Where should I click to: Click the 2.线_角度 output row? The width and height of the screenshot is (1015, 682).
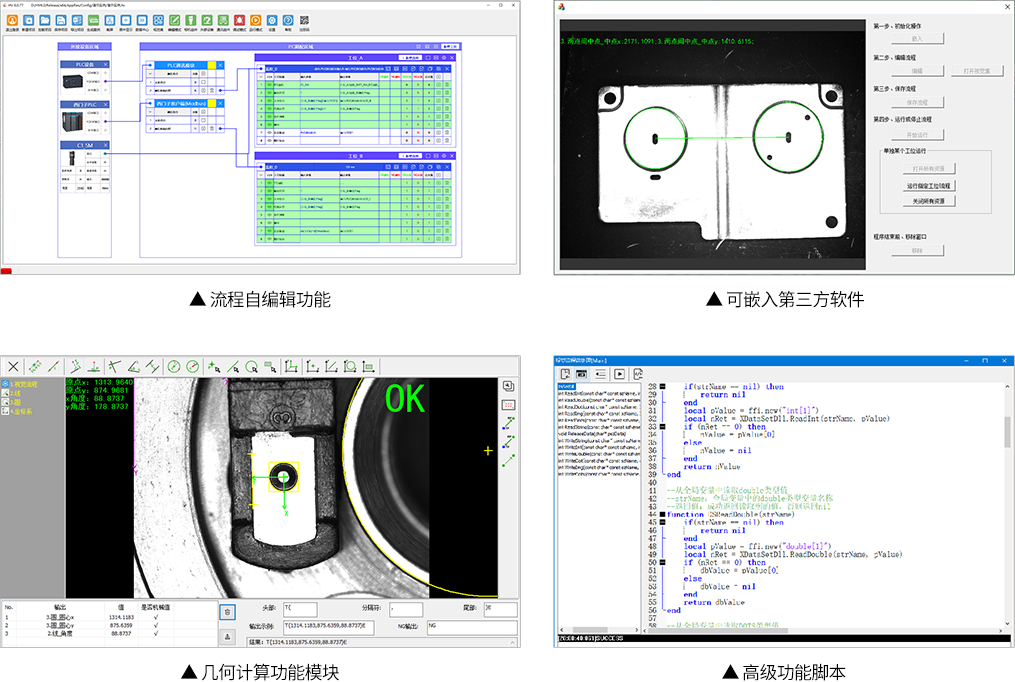109,634
